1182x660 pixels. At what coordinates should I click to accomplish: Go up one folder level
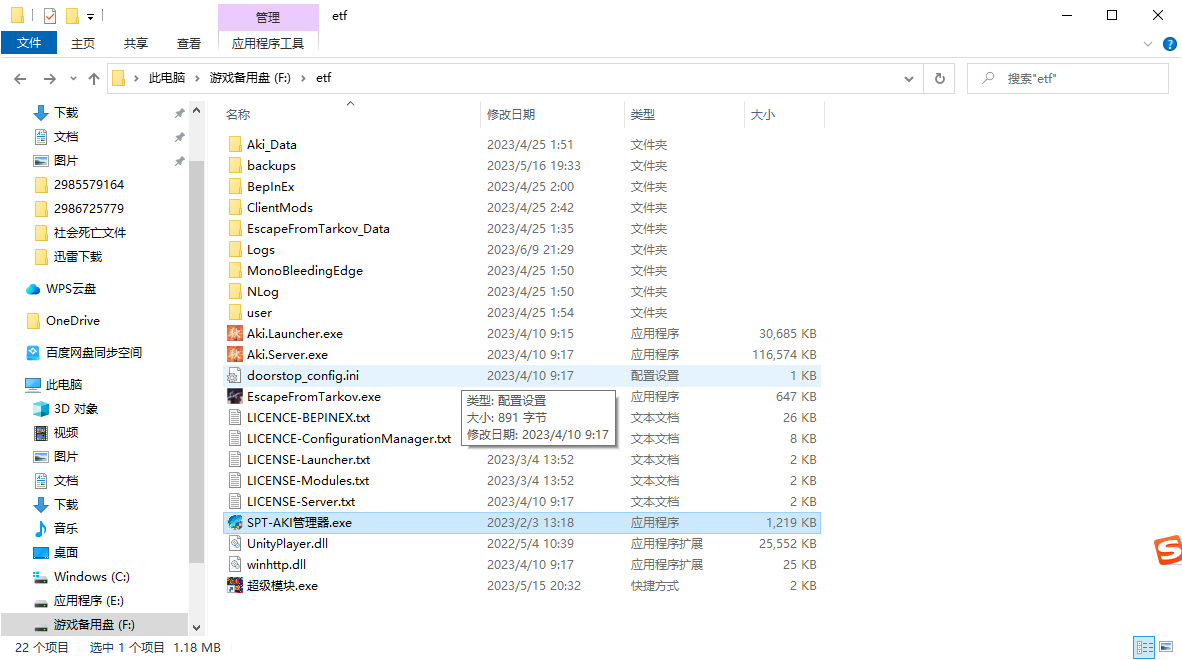(x=93, y=78)
